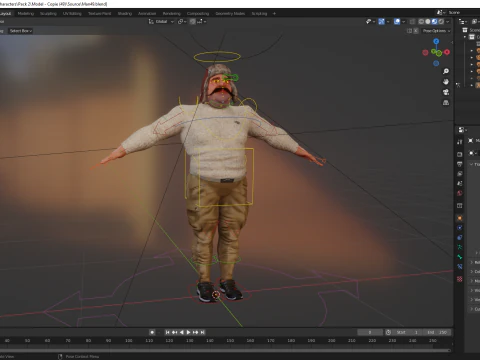480x360 pixels.
Task: Open the Global transform orientation dropdown
Action: pos(161,21)
